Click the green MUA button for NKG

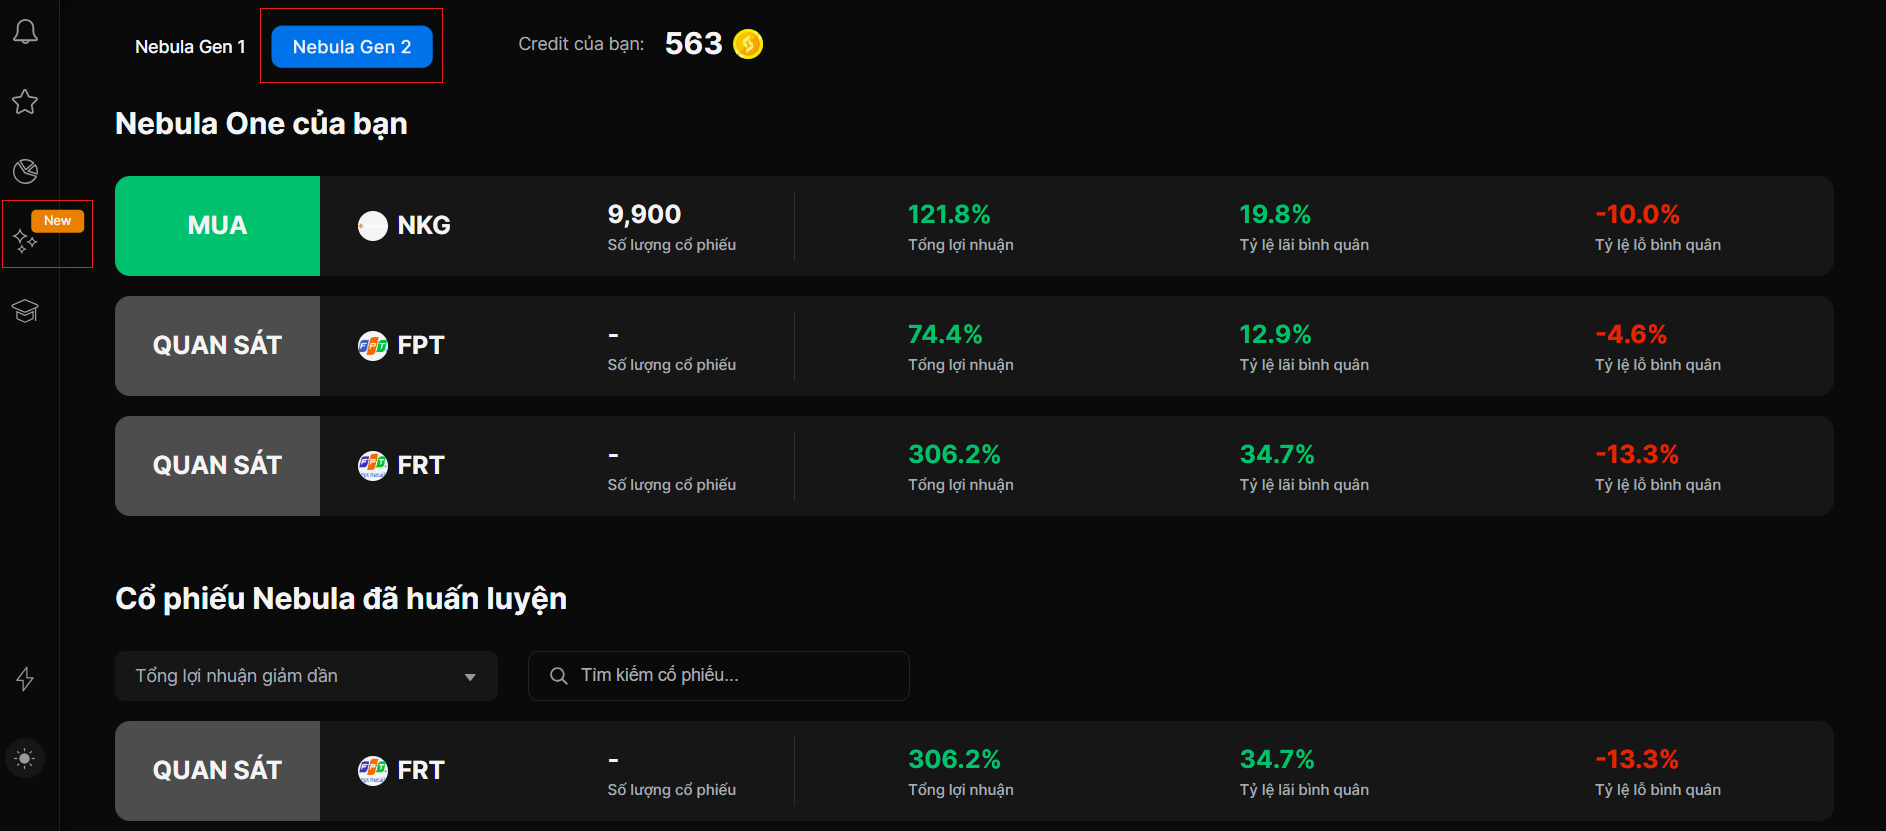click(x=217, y=226)
